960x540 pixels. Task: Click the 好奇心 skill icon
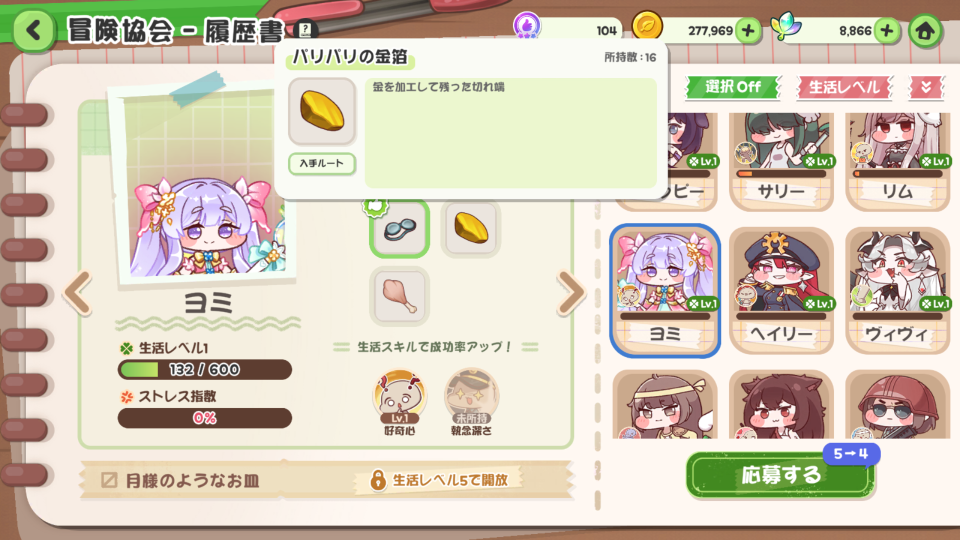tap(399, 397)
